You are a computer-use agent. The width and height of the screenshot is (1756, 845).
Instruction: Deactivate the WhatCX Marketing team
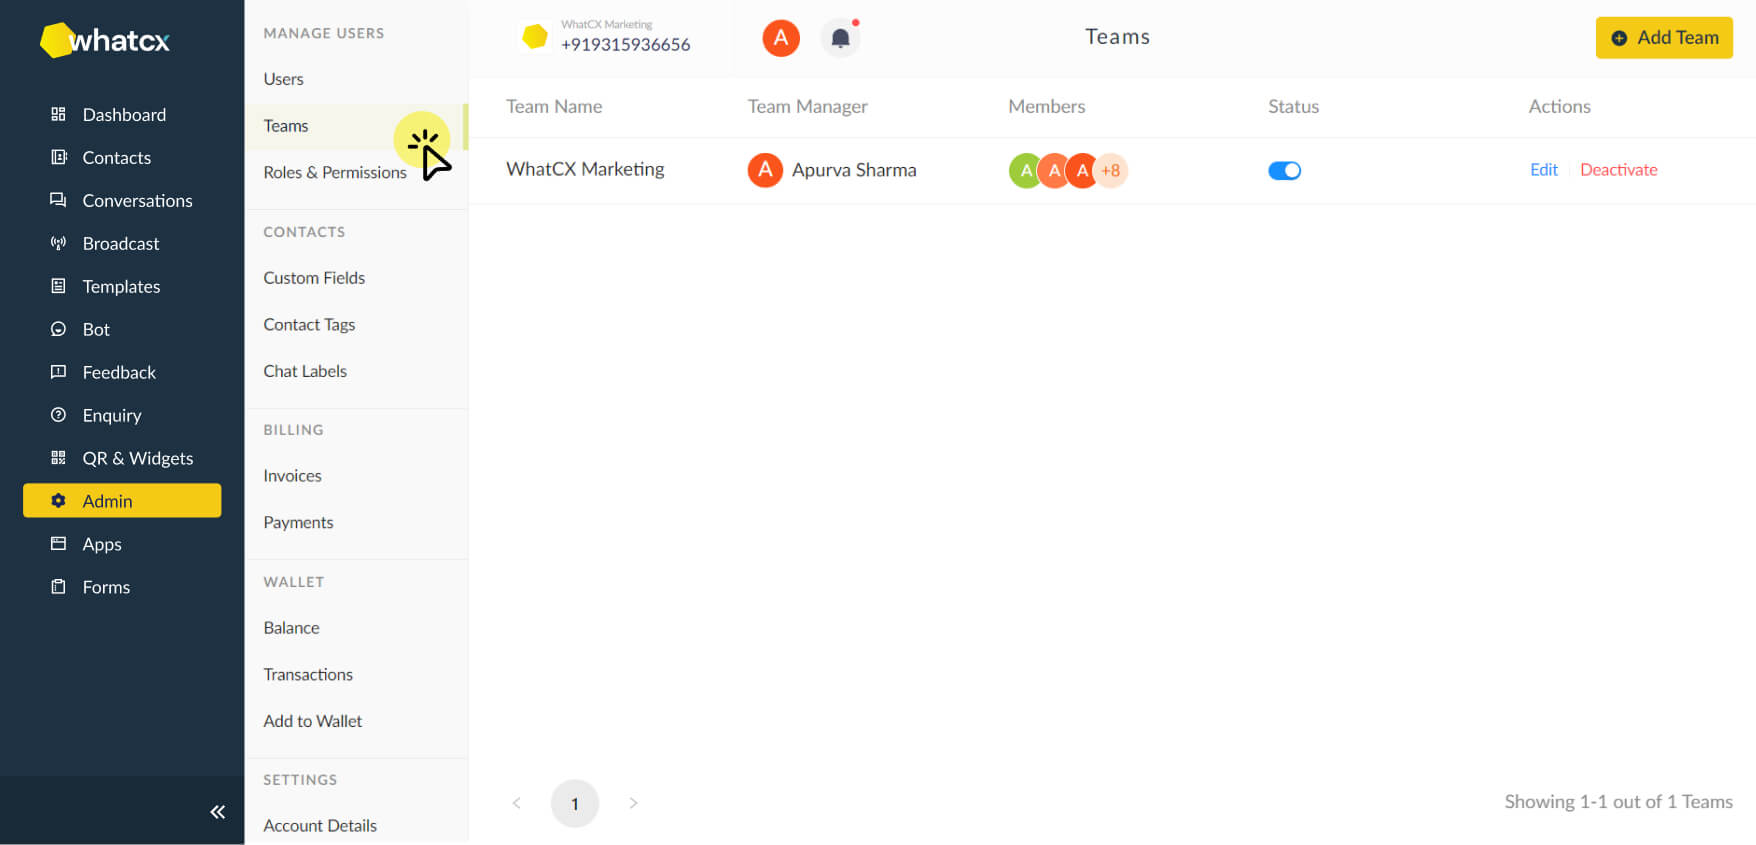1618,170
